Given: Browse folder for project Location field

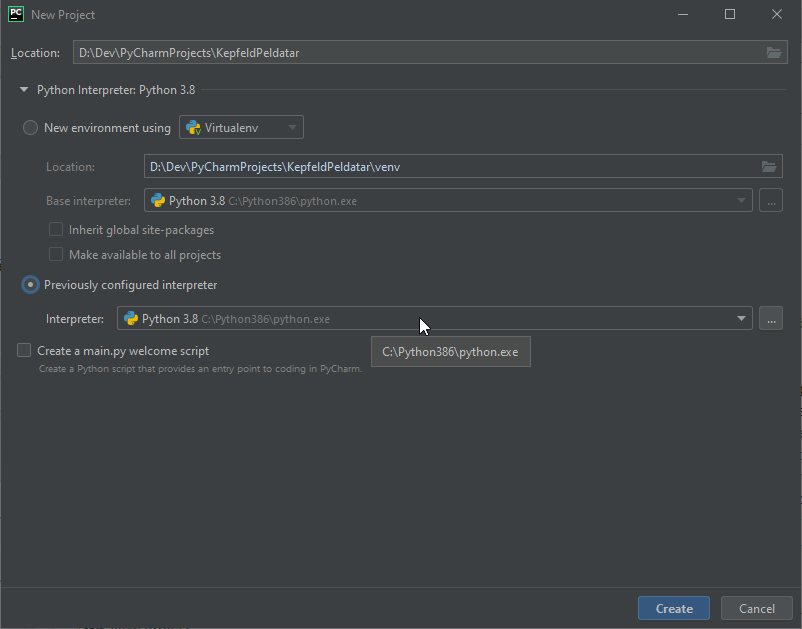Looking at the screenshot, I should coord(773,53).
